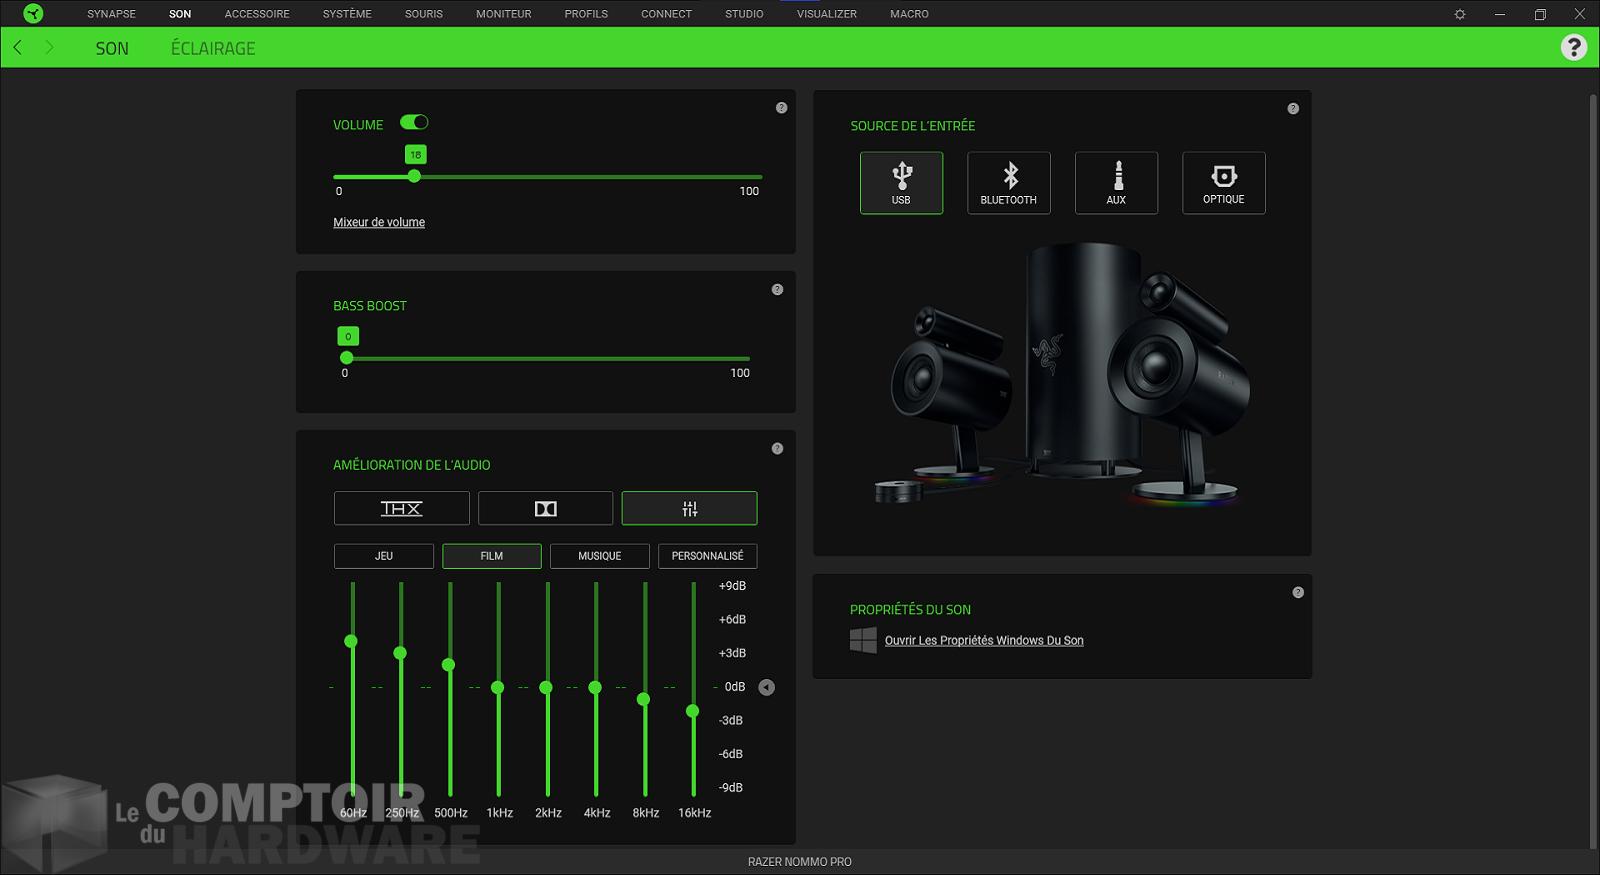The width and height of the screenshot is (1600, 875).
Task: Open the Connect tab
Action: click(x=666, y=14)
